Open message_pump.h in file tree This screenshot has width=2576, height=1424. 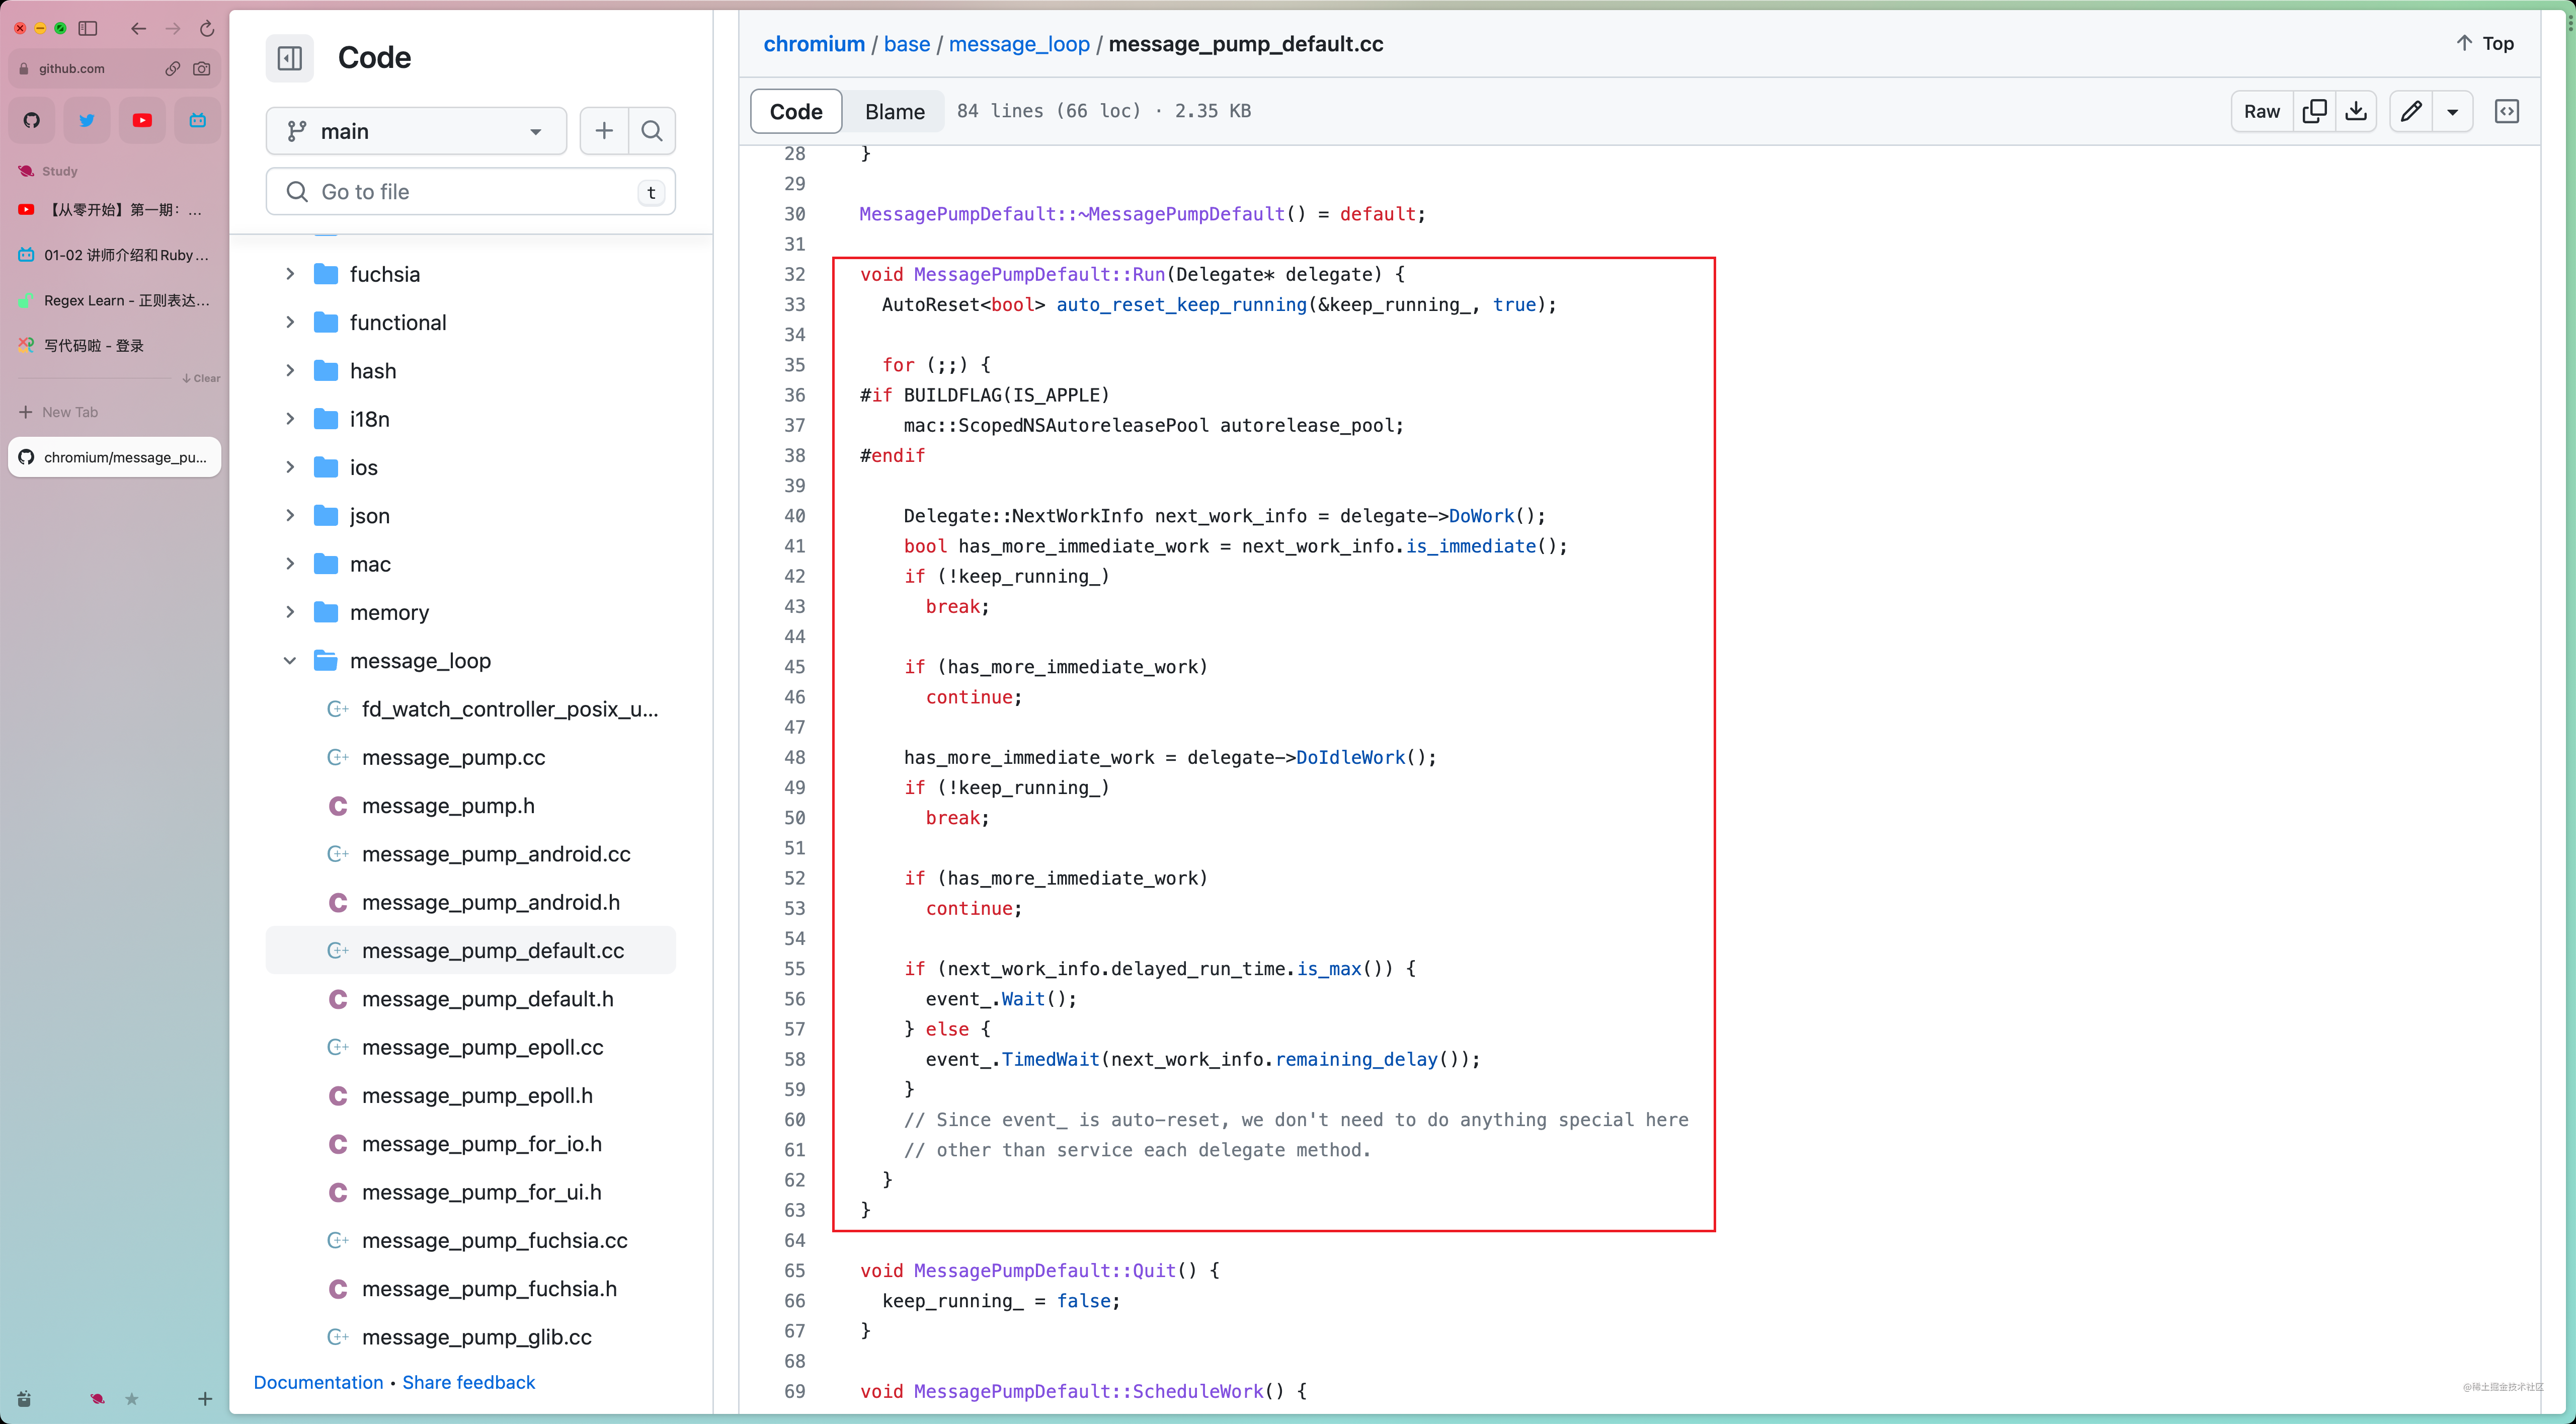(x=471, y=805)
